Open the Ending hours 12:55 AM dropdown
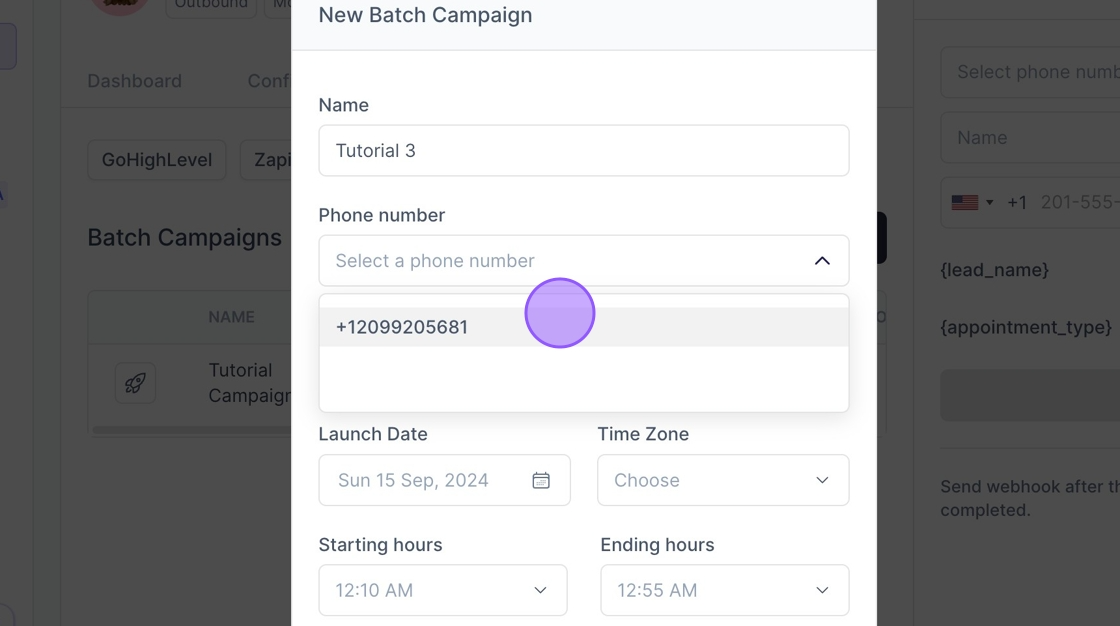Screen dimensions: 1120x626 724,590
